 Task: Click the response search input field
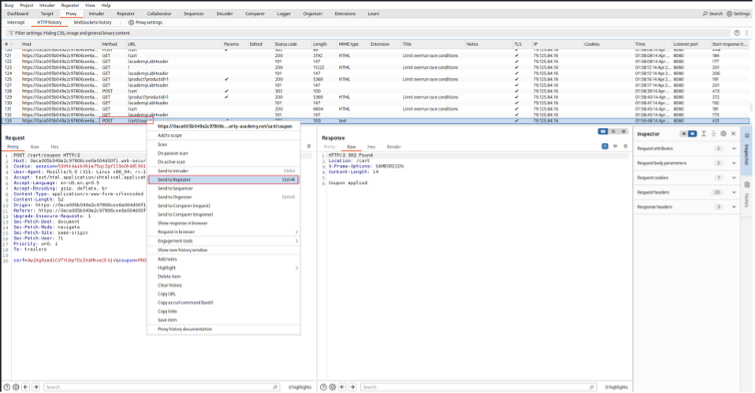click(x=480, y=387)
